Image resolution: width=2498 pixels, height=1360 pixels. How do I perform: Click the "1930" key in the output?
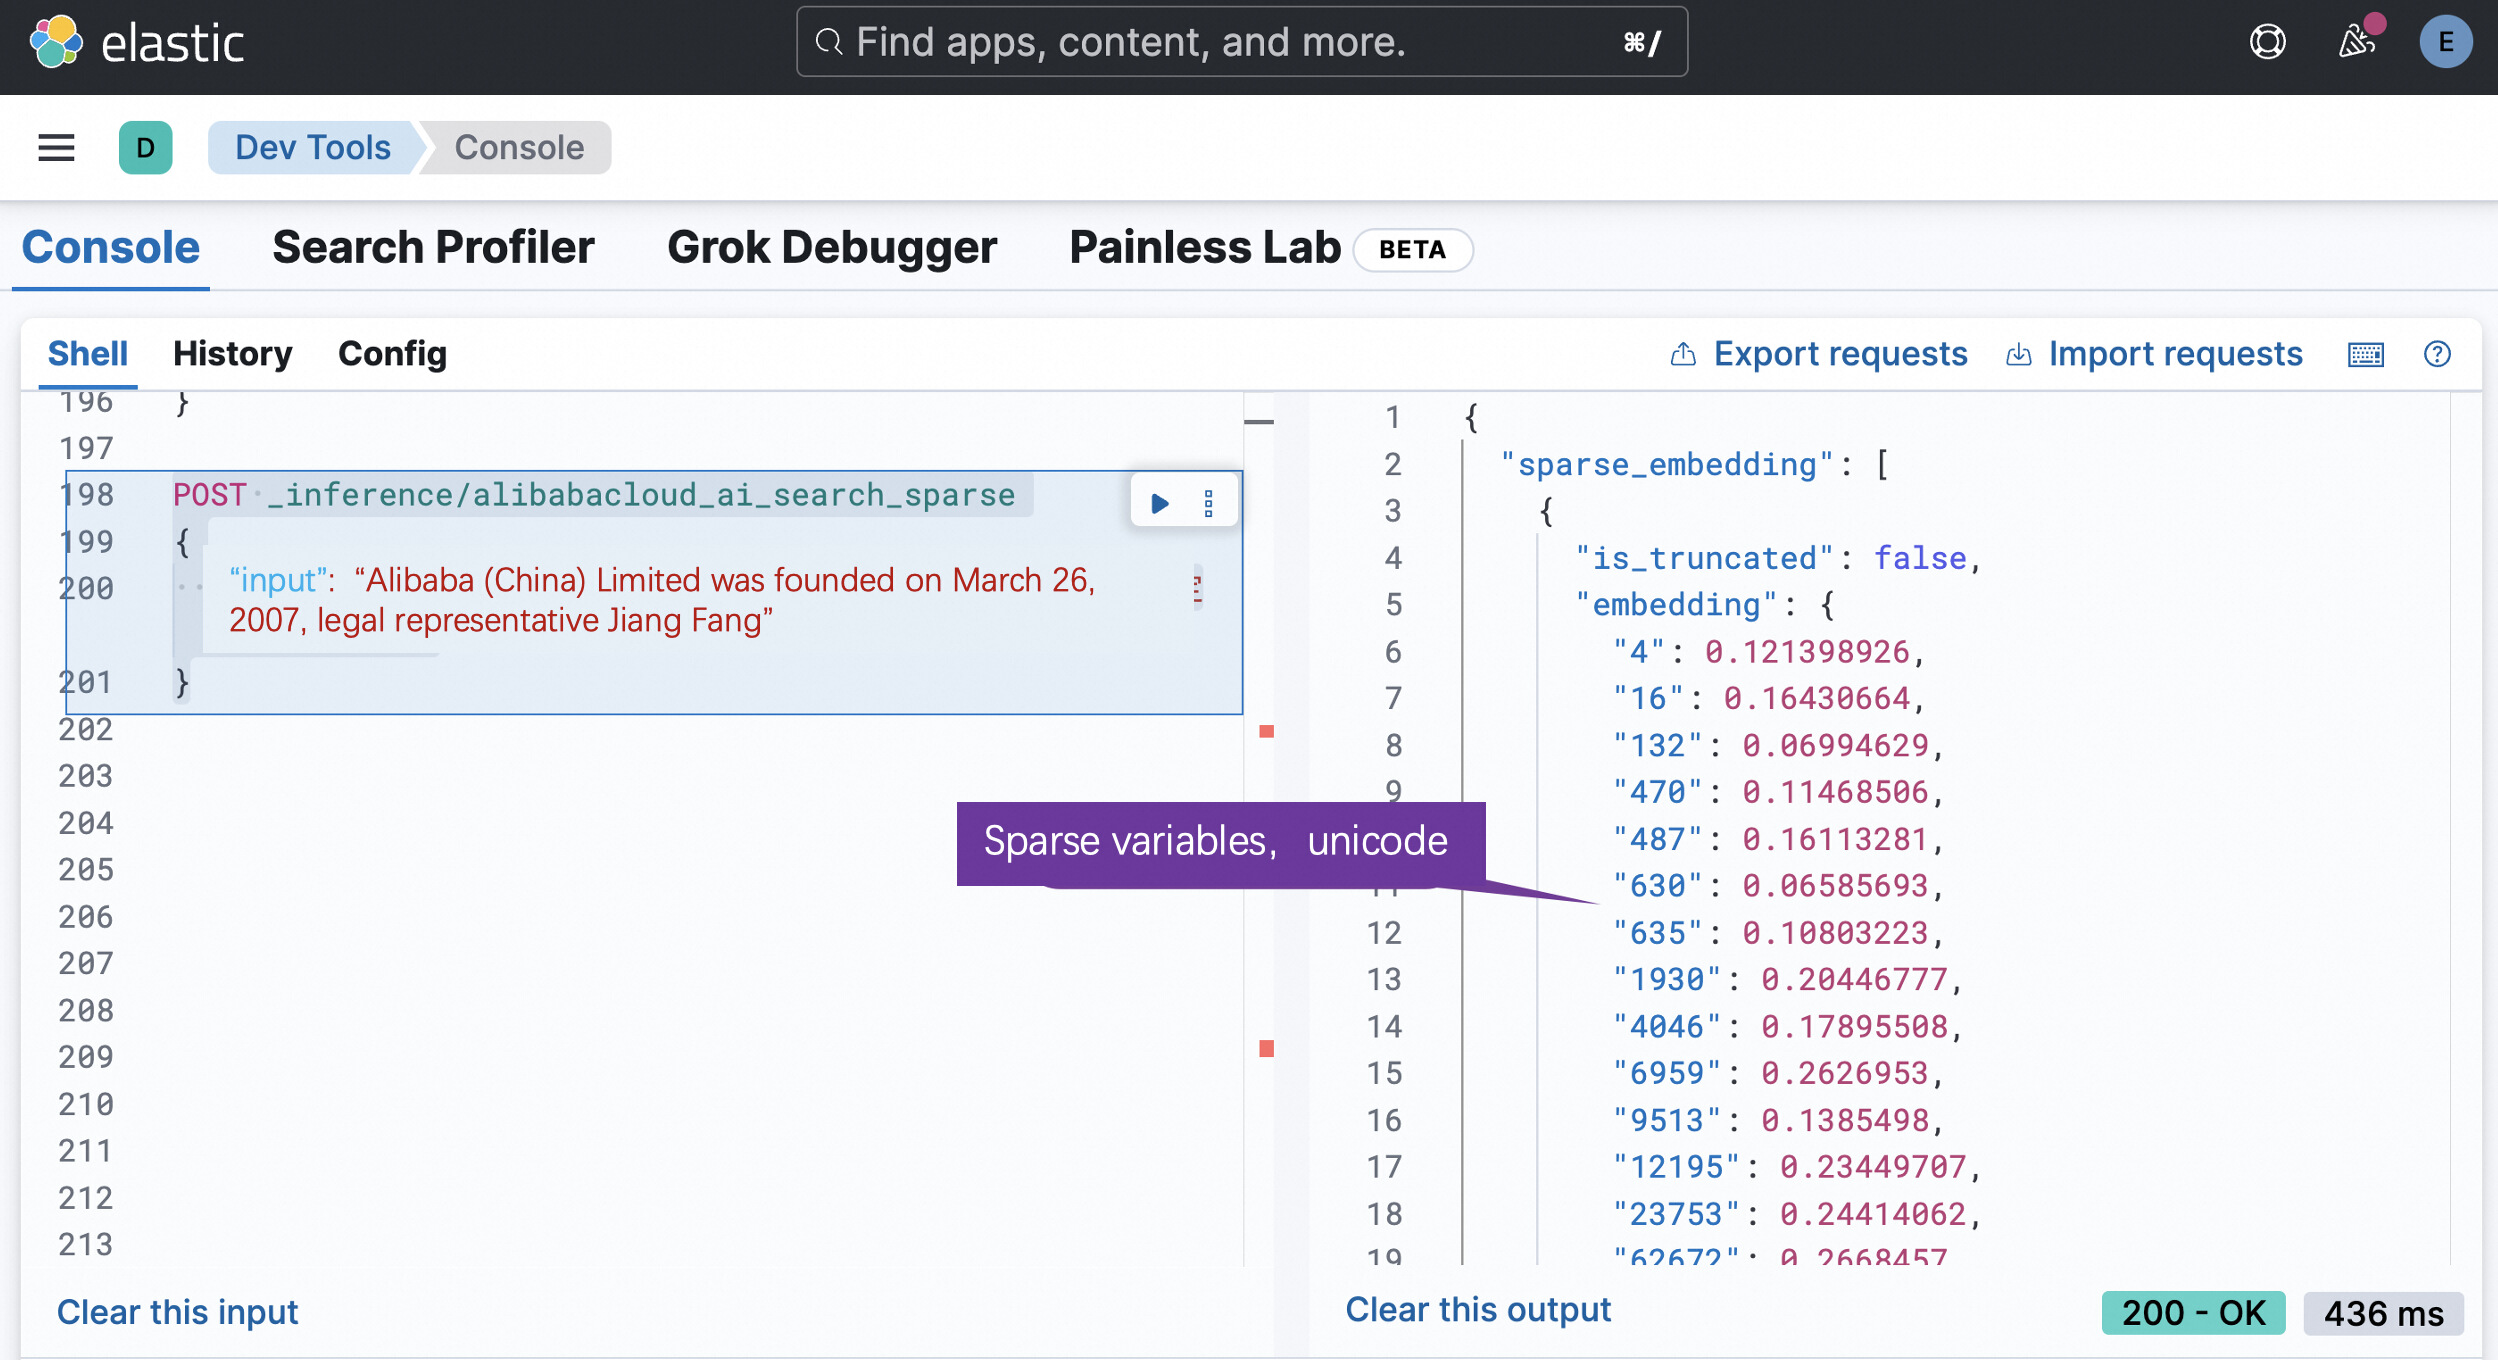[x=1667, y=980]
